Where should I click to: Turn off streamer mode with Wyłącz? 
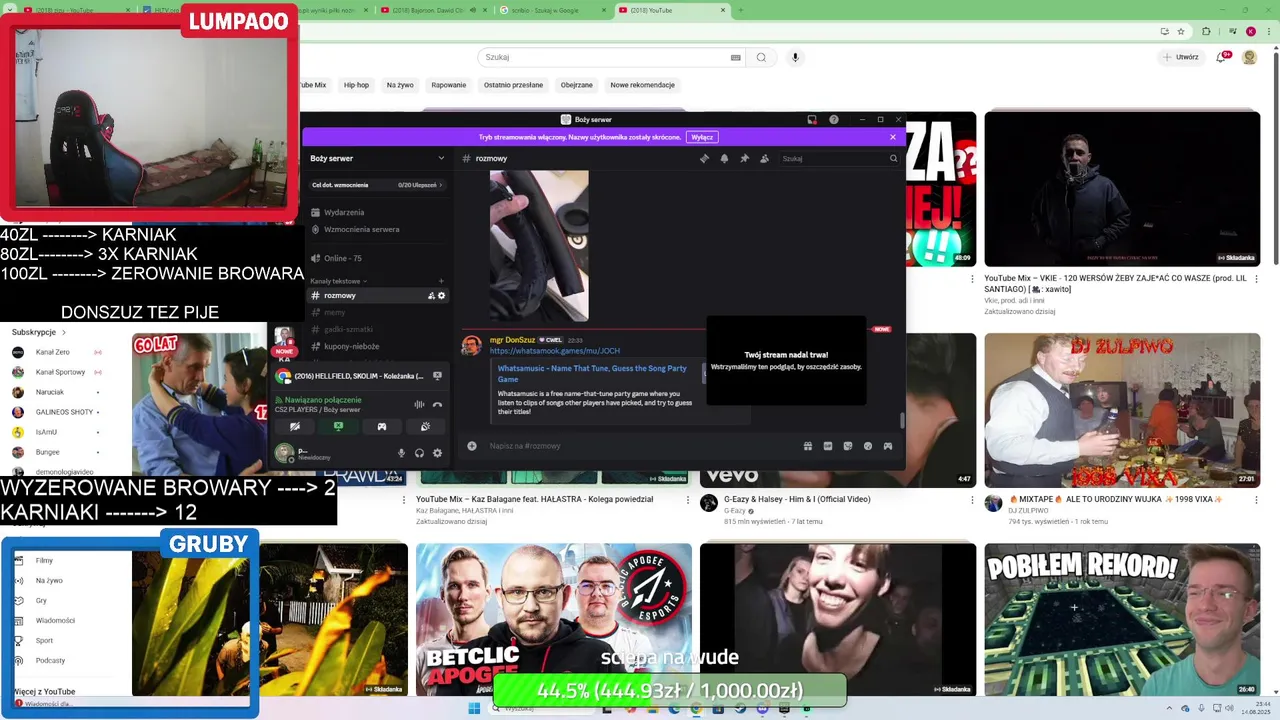tap(702, 137)
